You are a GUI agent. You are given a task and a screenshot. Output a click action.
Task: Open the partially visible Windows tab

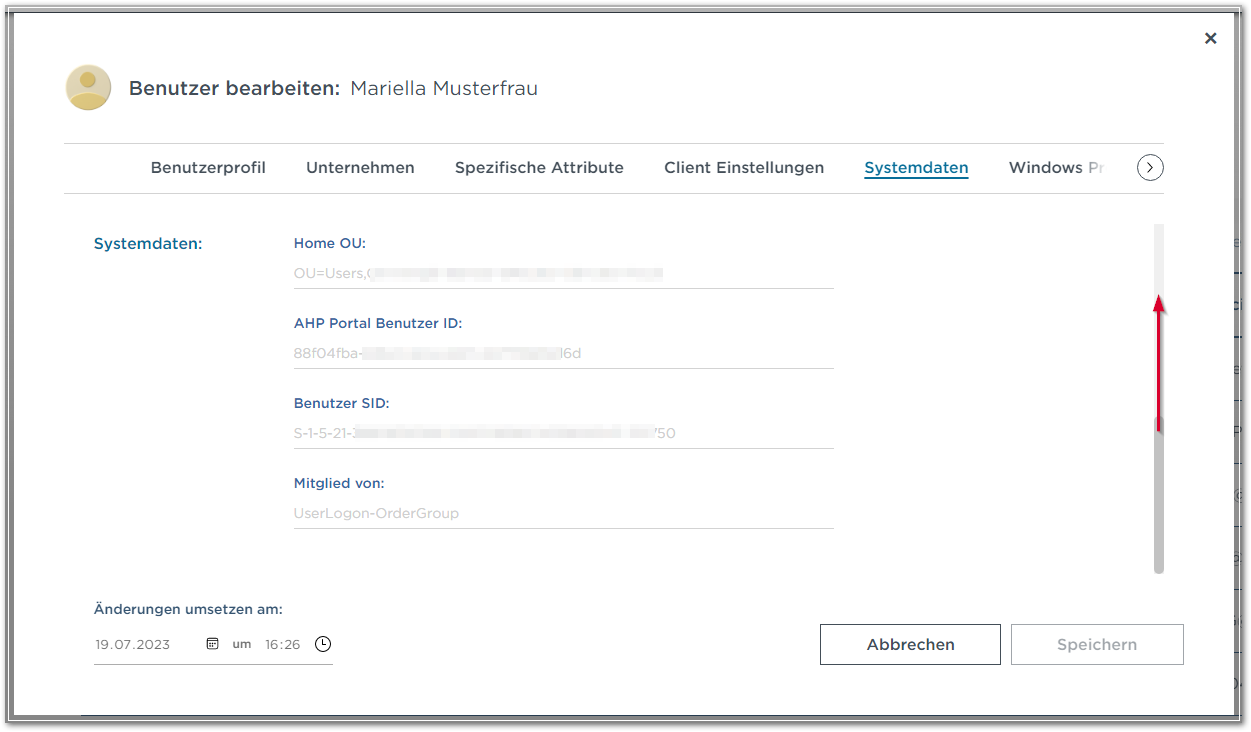(x=1055, y=168)
